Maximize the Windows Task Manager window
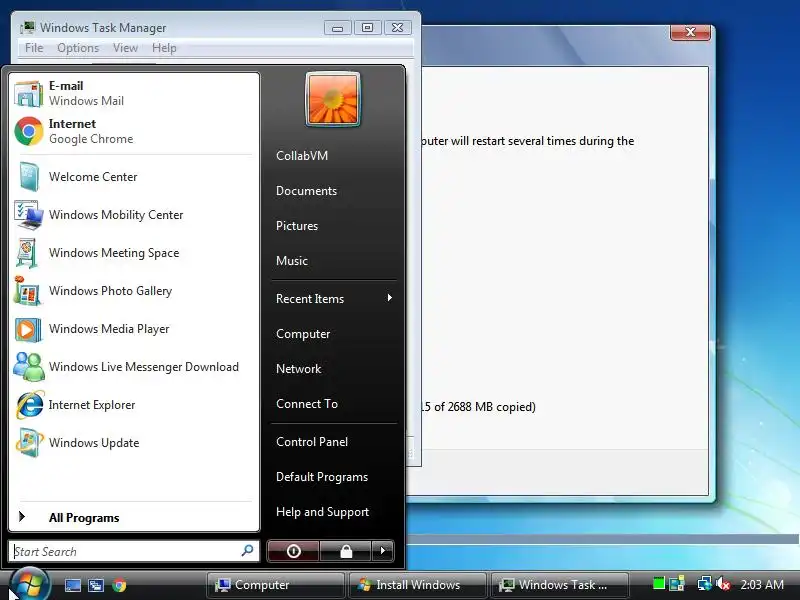The height and width of the screenshot is (600, 800). (367, 28)
